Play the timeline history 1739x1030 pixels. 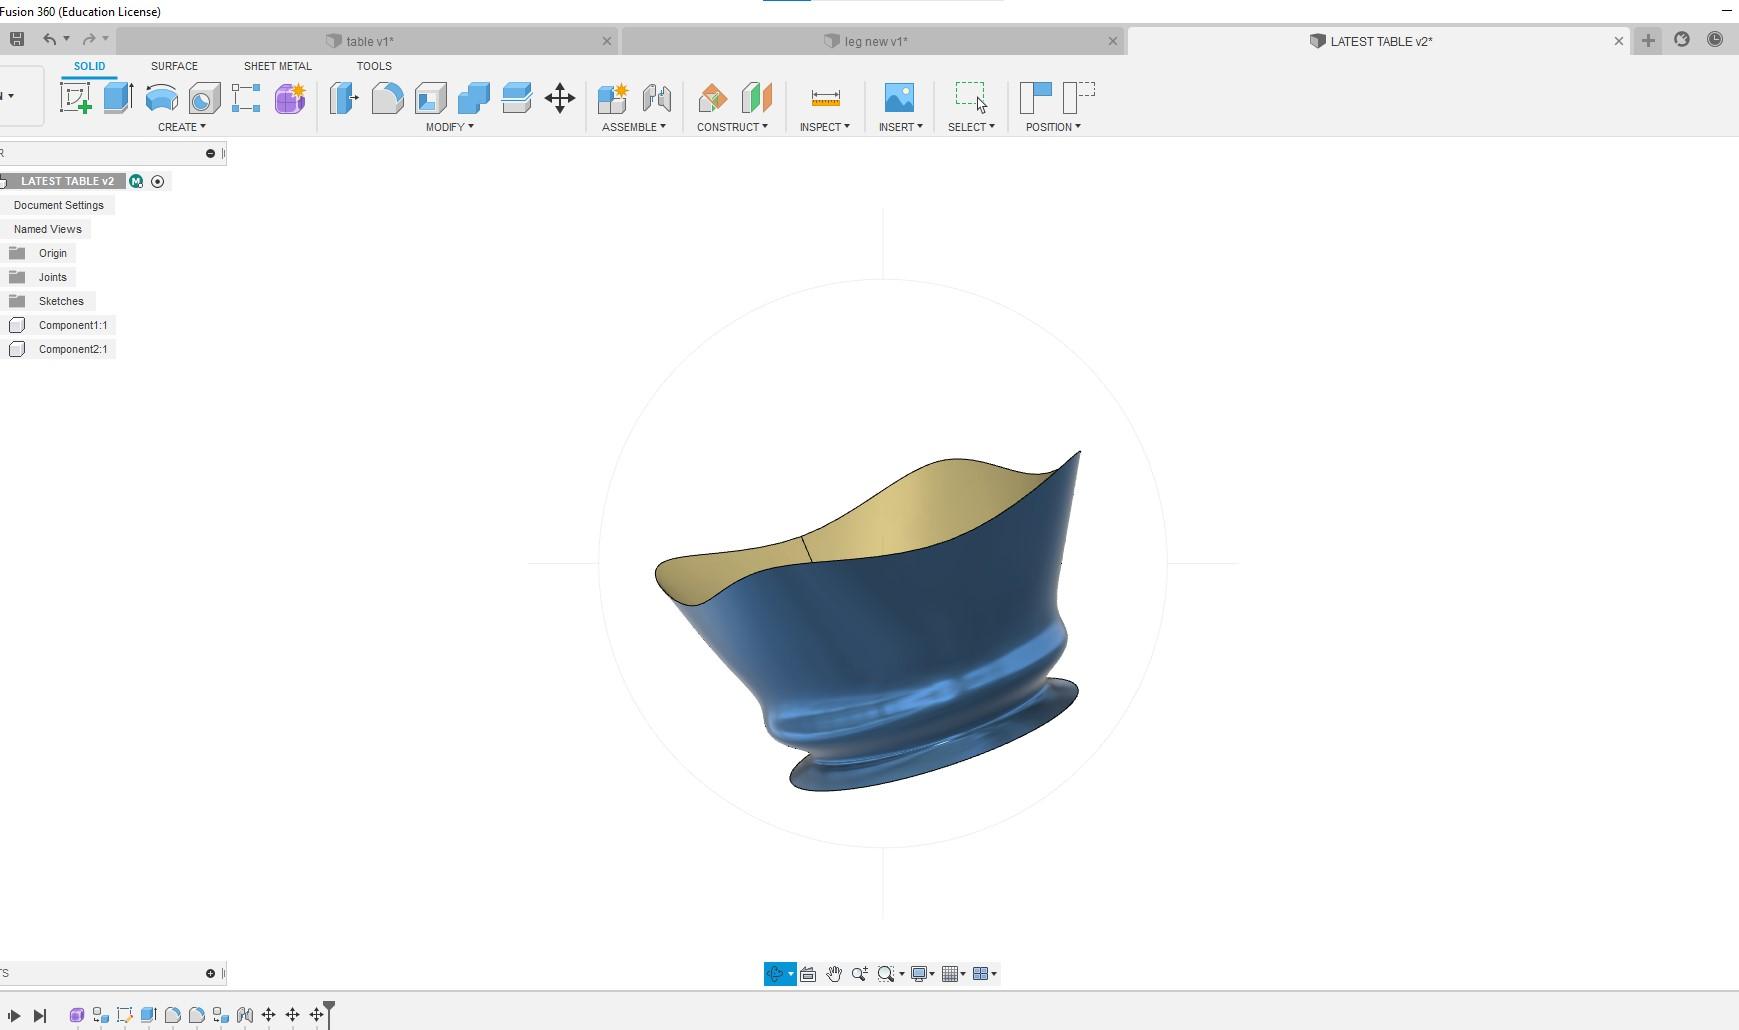pos(14,1014)
